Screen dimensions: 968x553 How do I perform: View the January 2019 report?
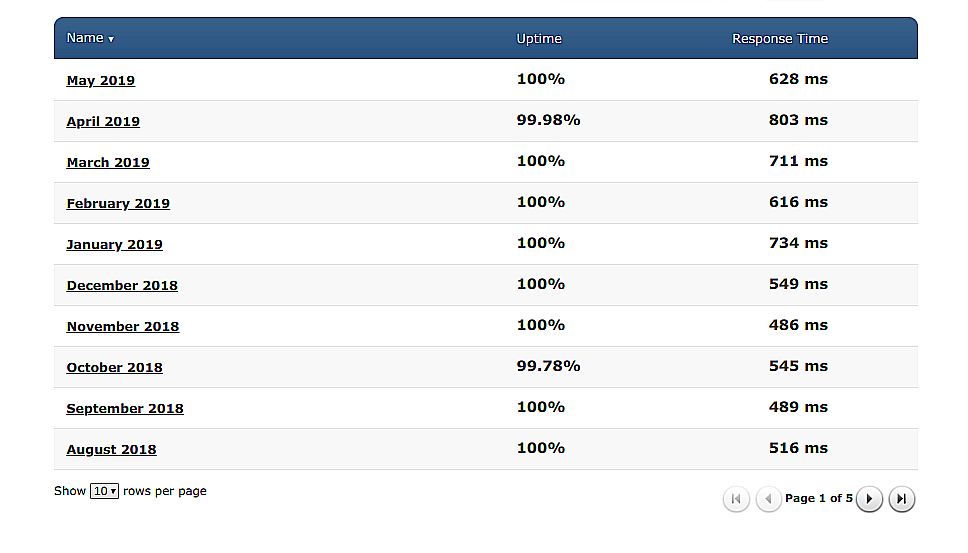114,244
